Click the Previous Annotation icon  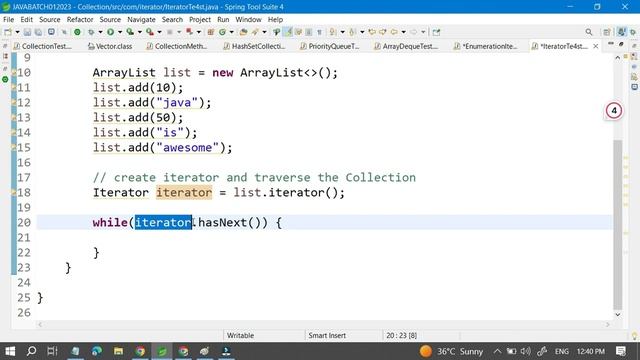tap(352, 32)
